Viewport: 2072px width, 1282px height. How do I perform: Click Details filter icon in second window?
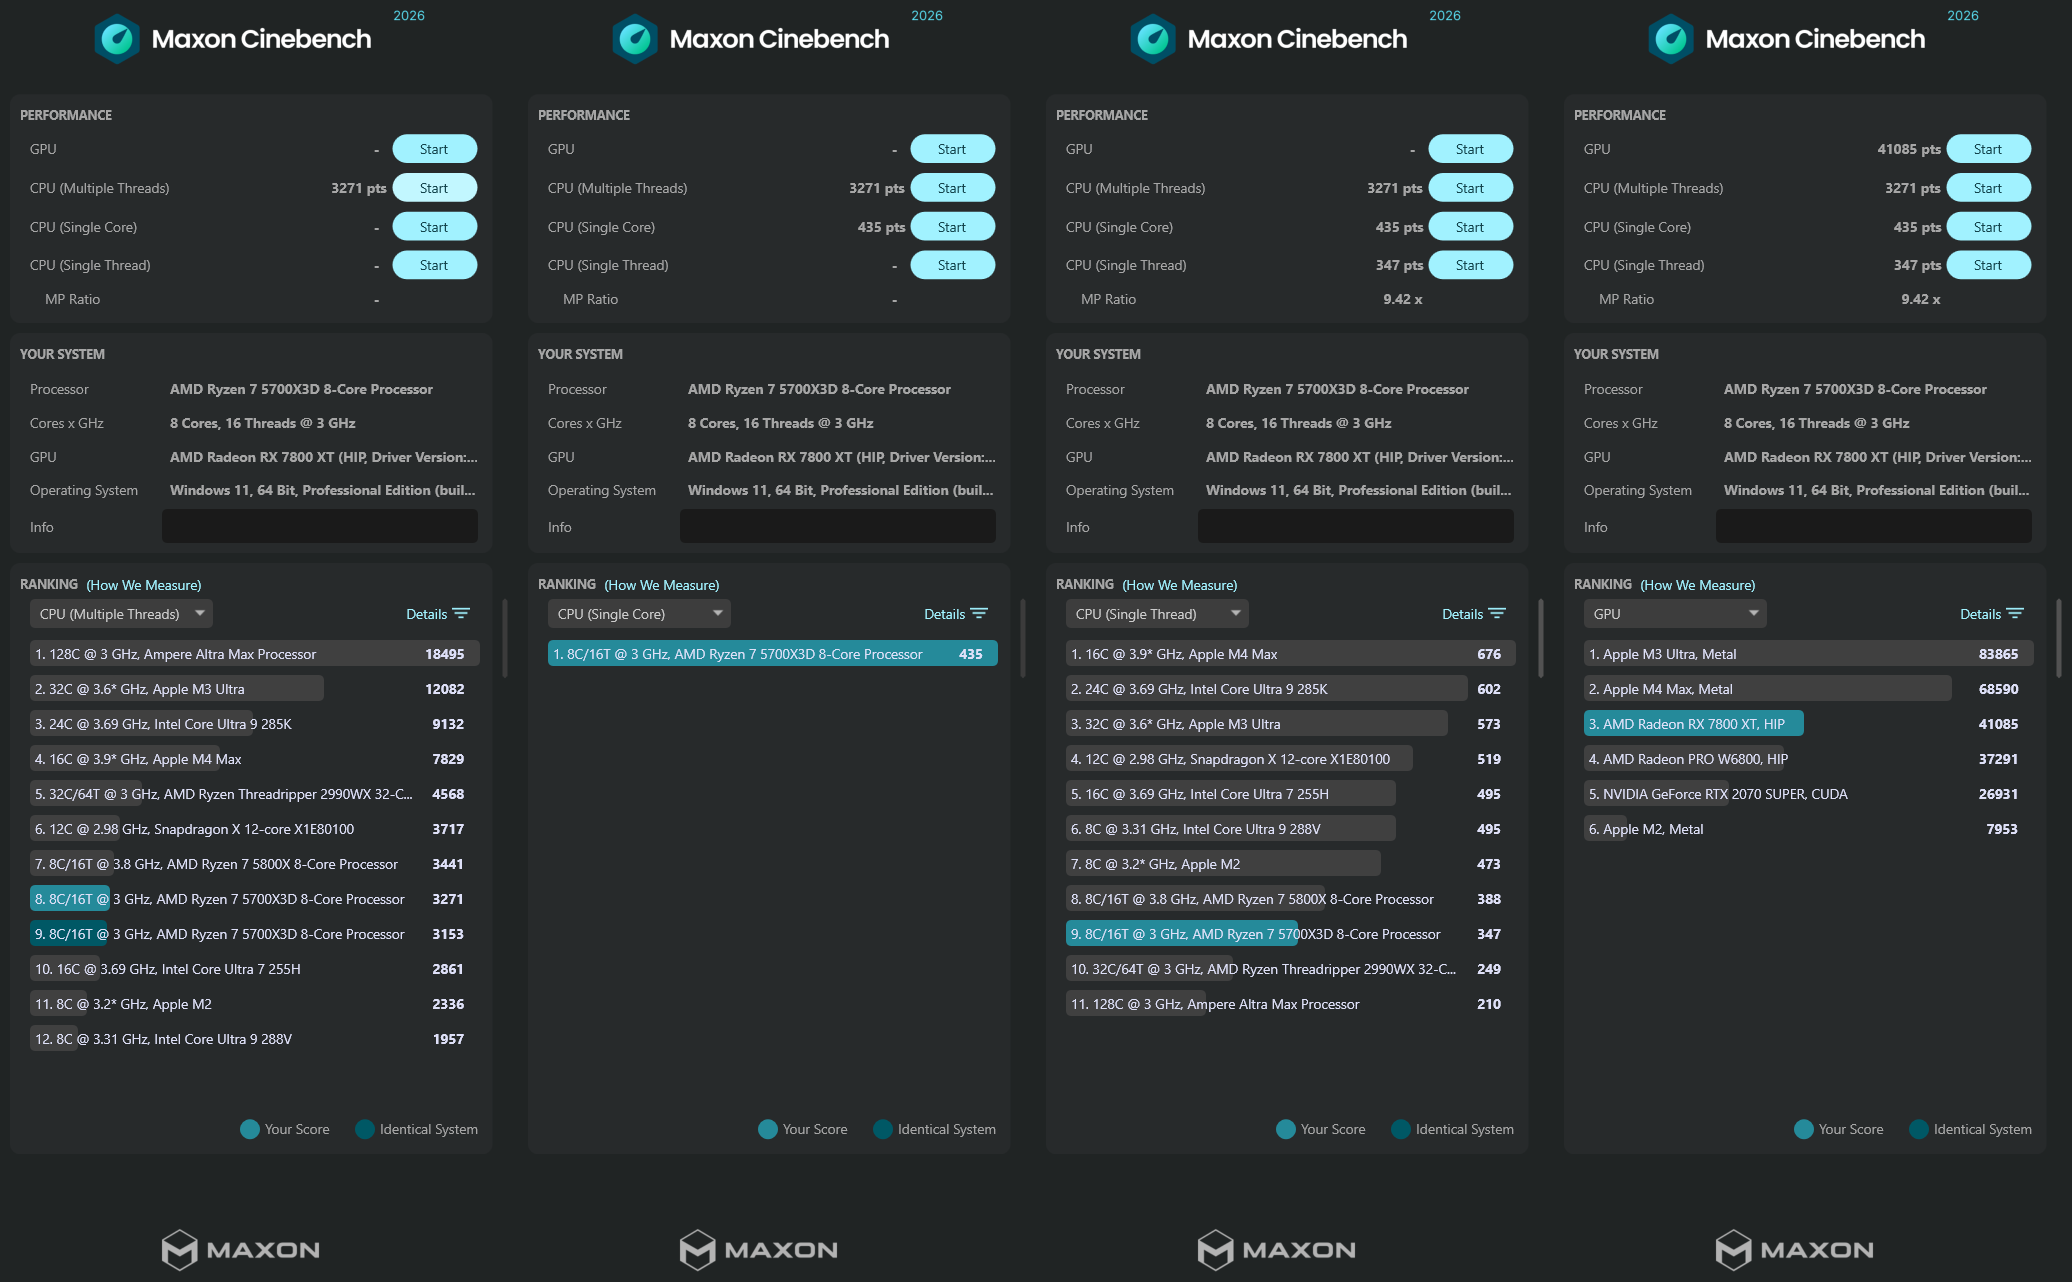click(979, 614)
